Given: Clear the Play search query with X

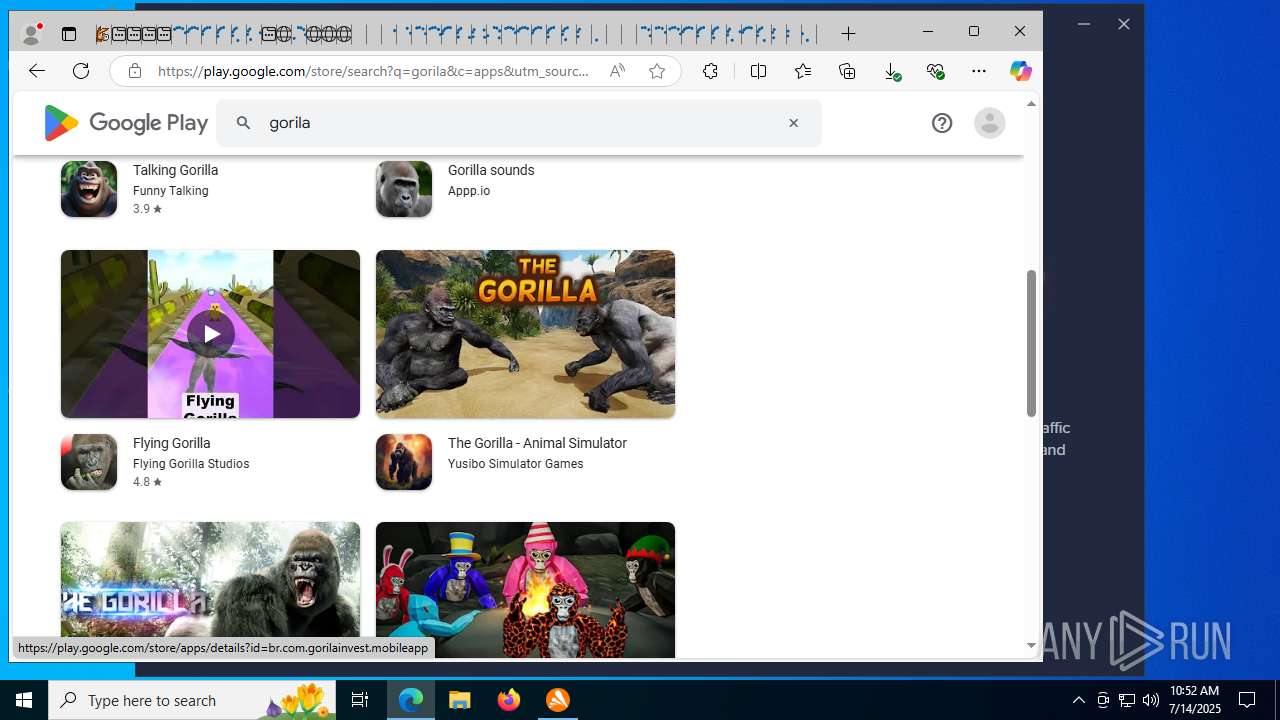Looking at the screenshot, I should coord(793,123).
